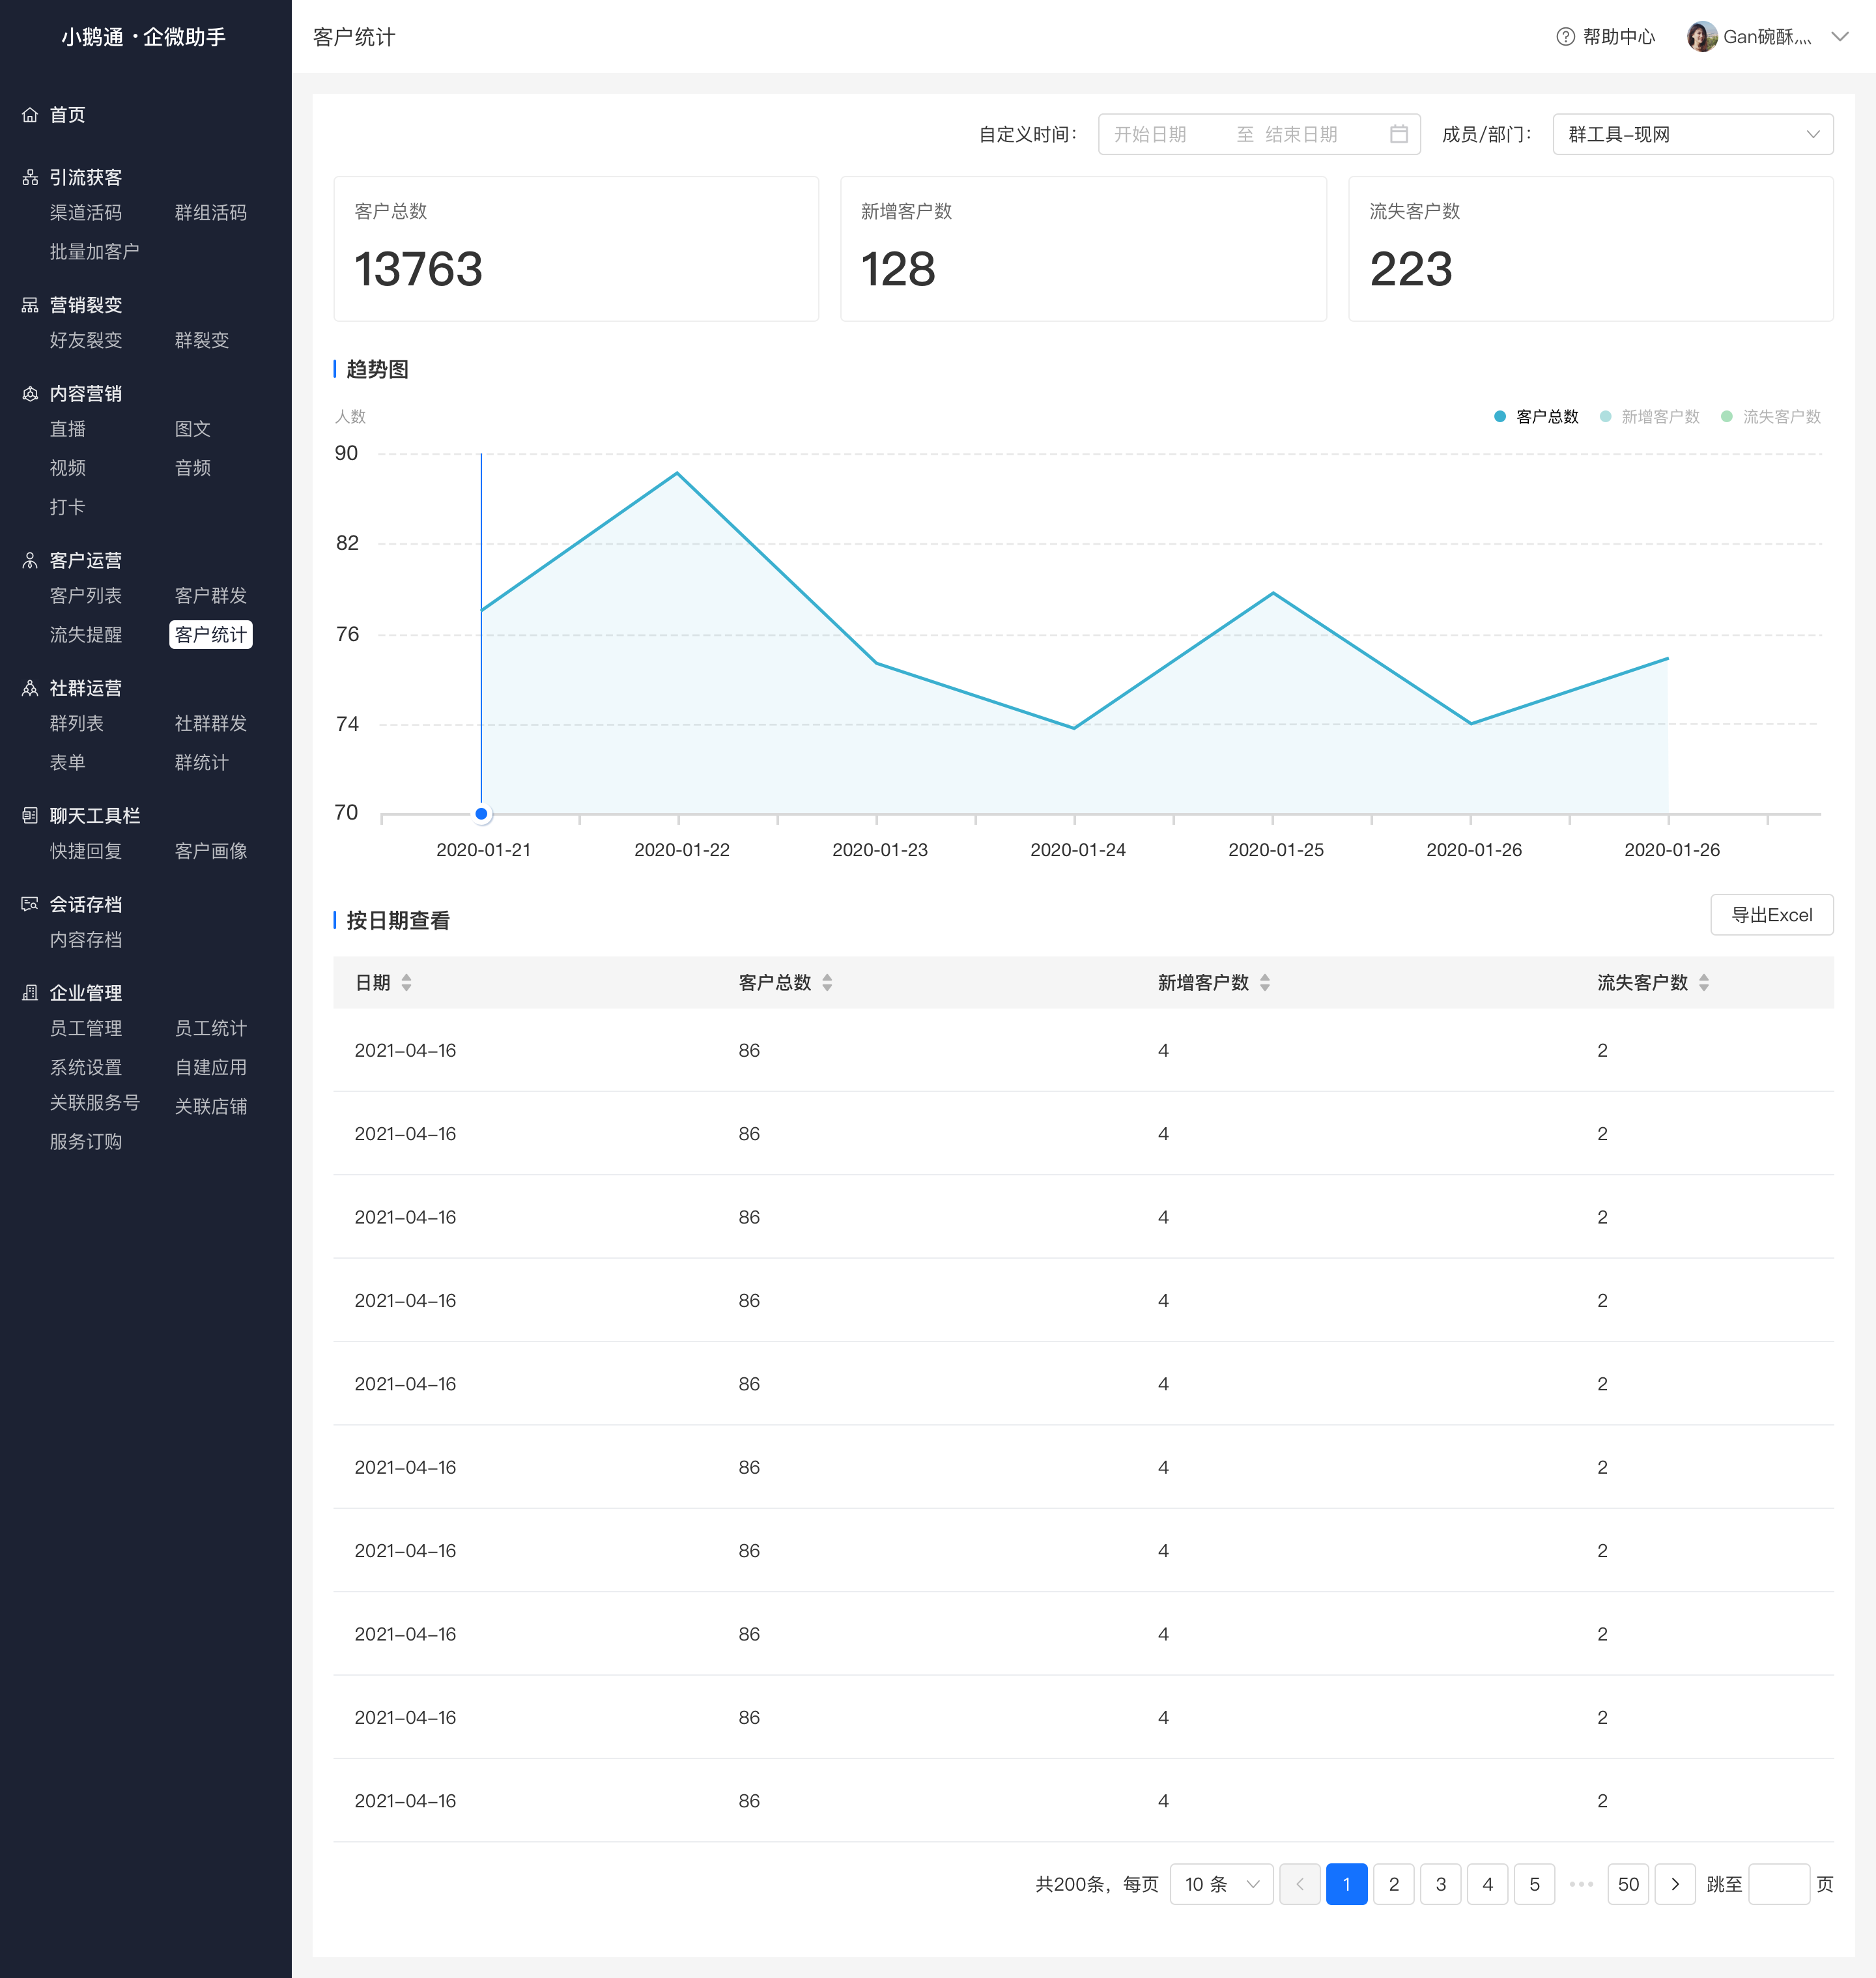This screenshot has height=1978, width=1876.
Task: Click the 会话存档 section icon
Action: [30, 904]
